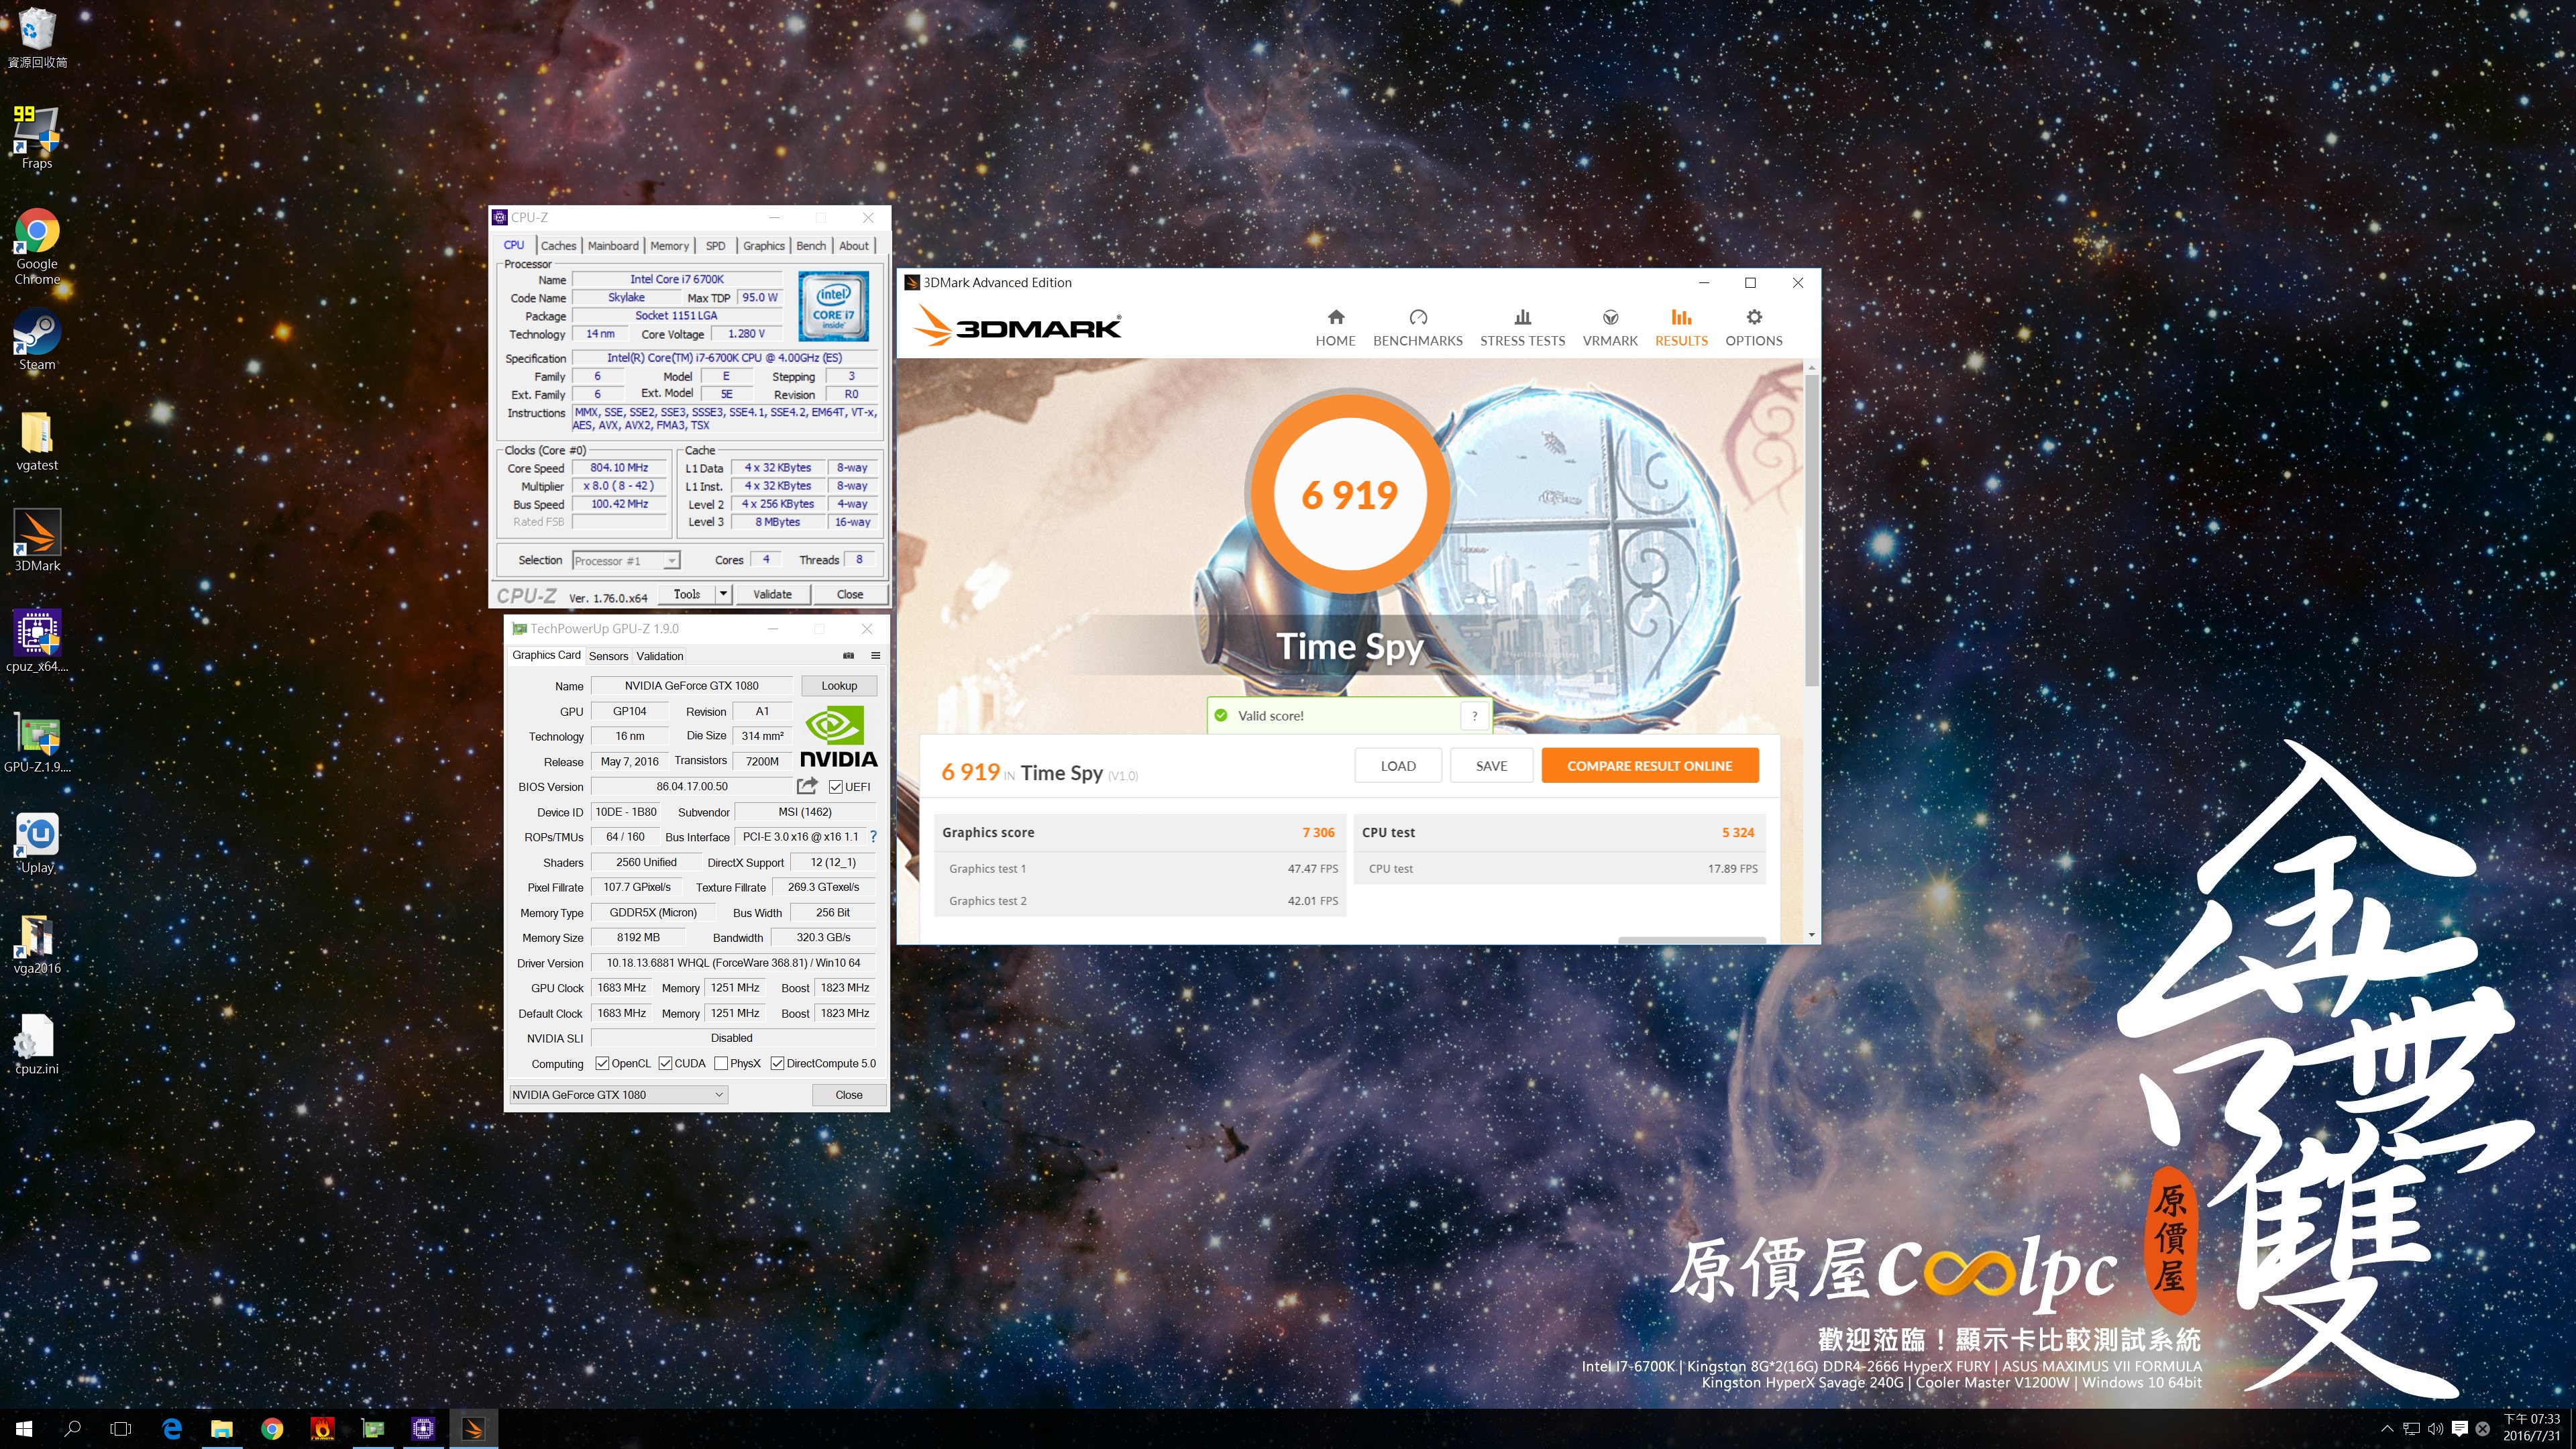
Task: Click Bus Interface question mark in GPU-Z
Action: coord(873,837)
